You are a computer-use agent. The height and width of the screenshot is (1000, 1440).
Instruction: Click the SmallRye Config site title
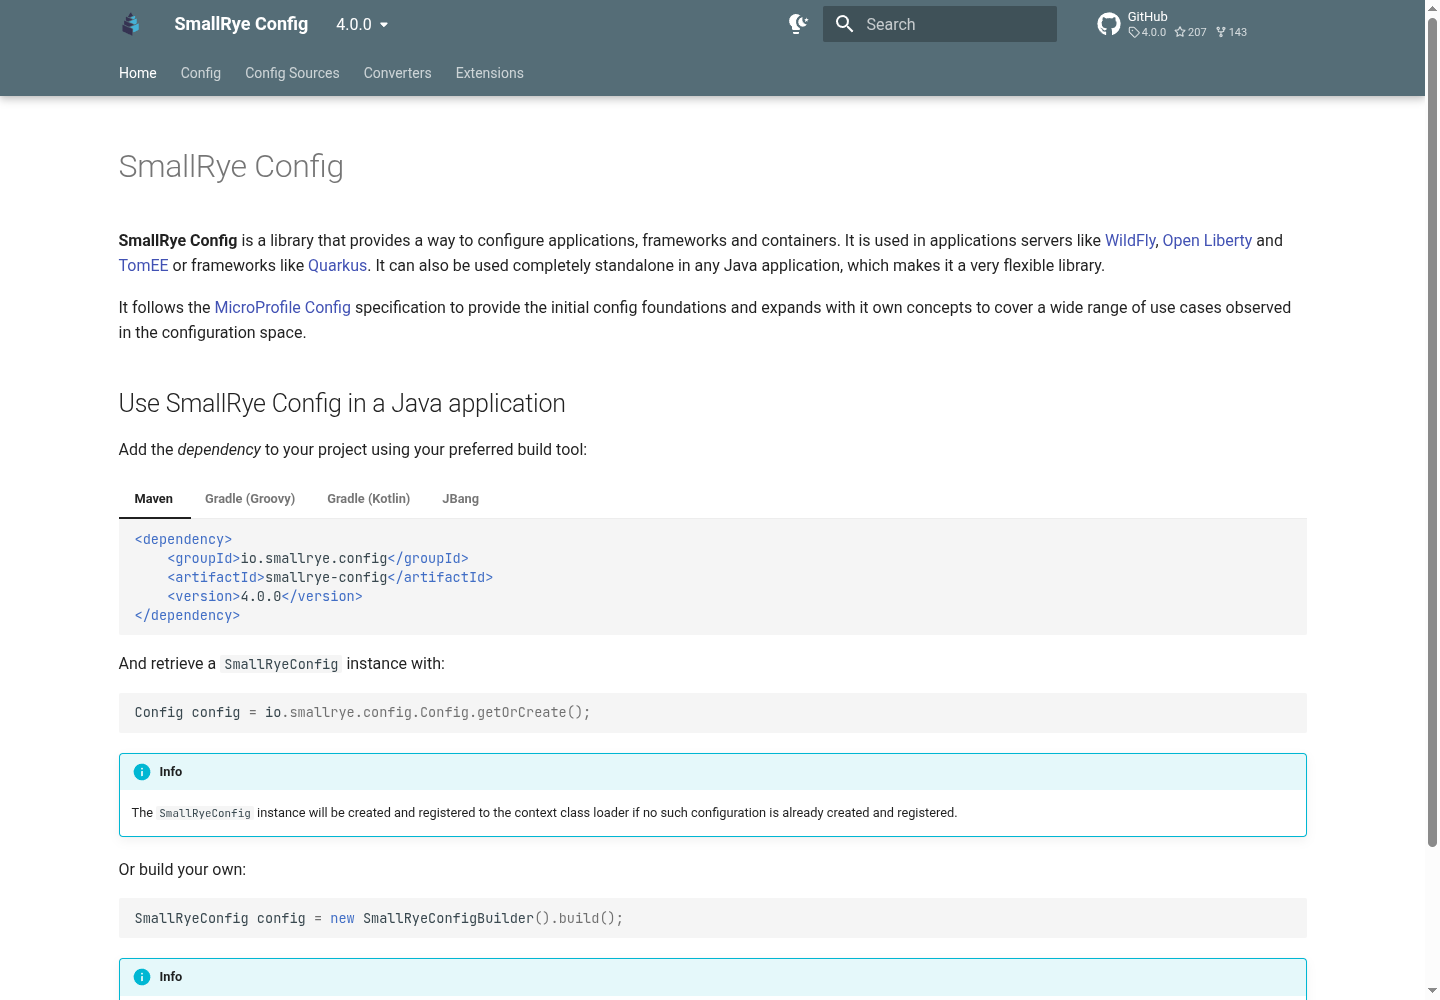coord(241,24)
